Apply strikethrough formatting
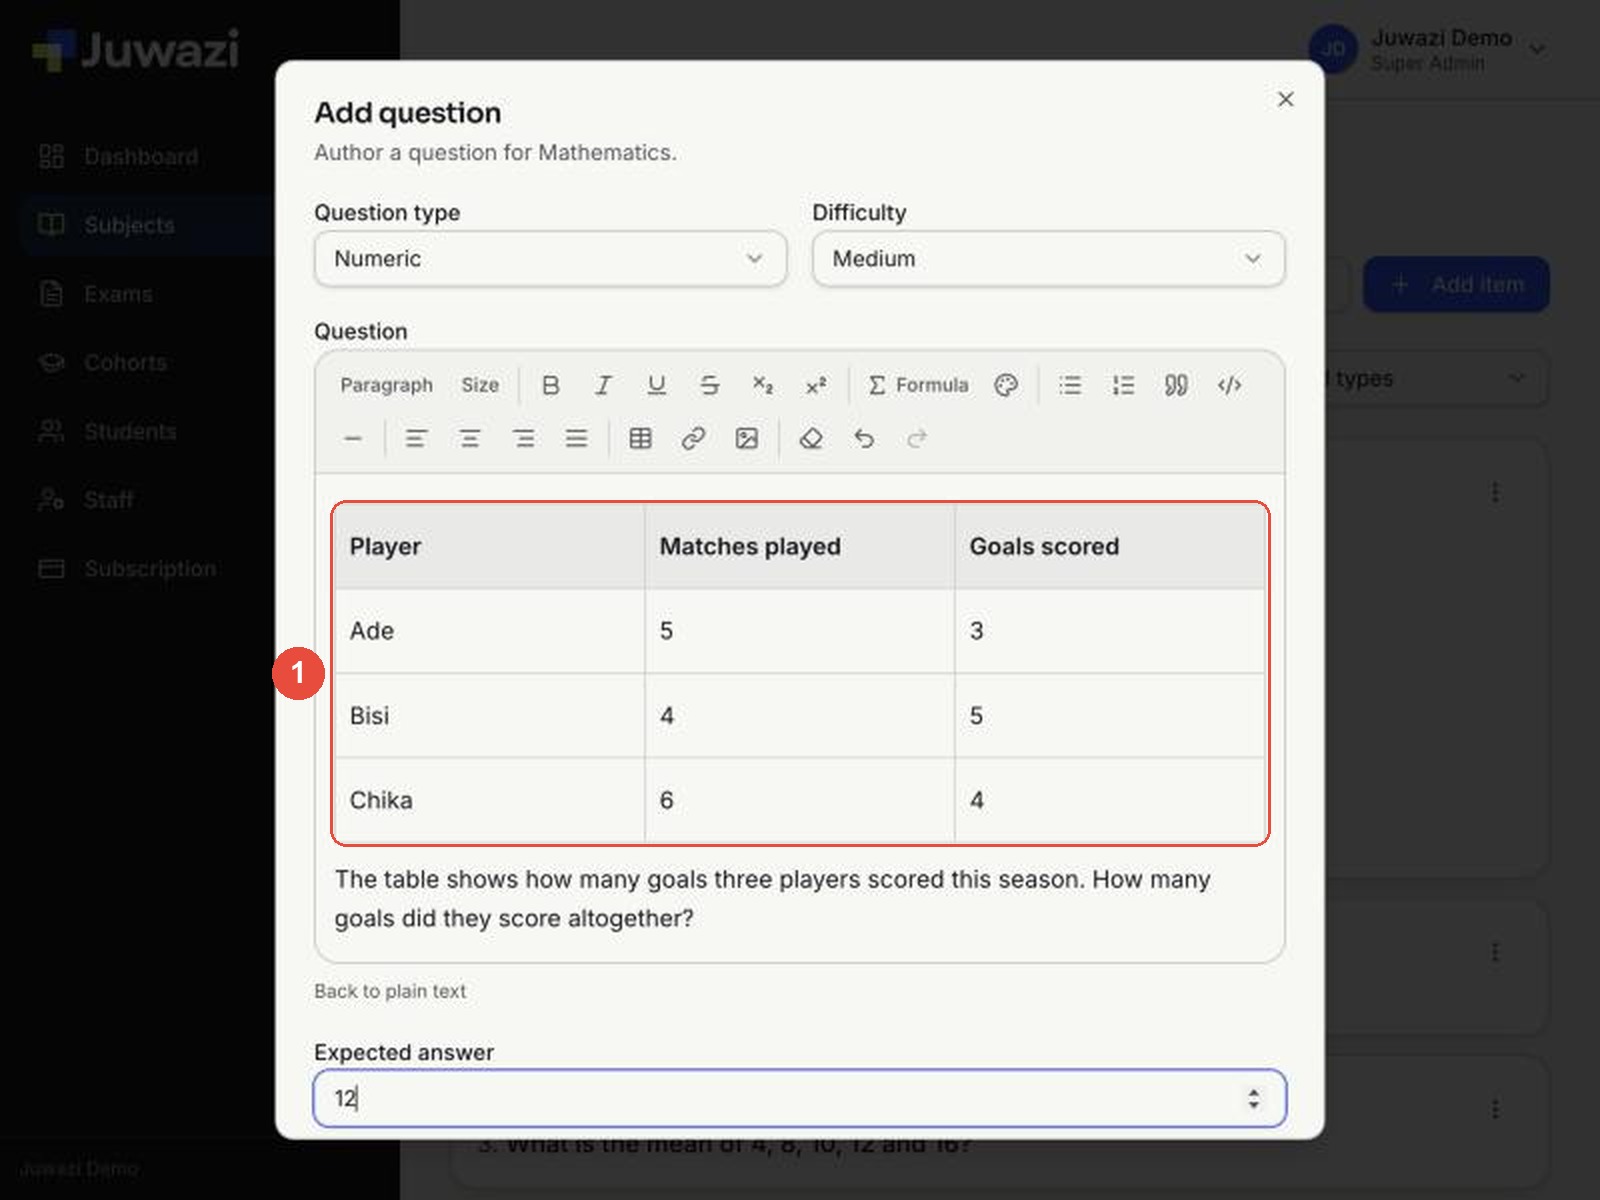 pyautogui.click(x=710, y=385)
